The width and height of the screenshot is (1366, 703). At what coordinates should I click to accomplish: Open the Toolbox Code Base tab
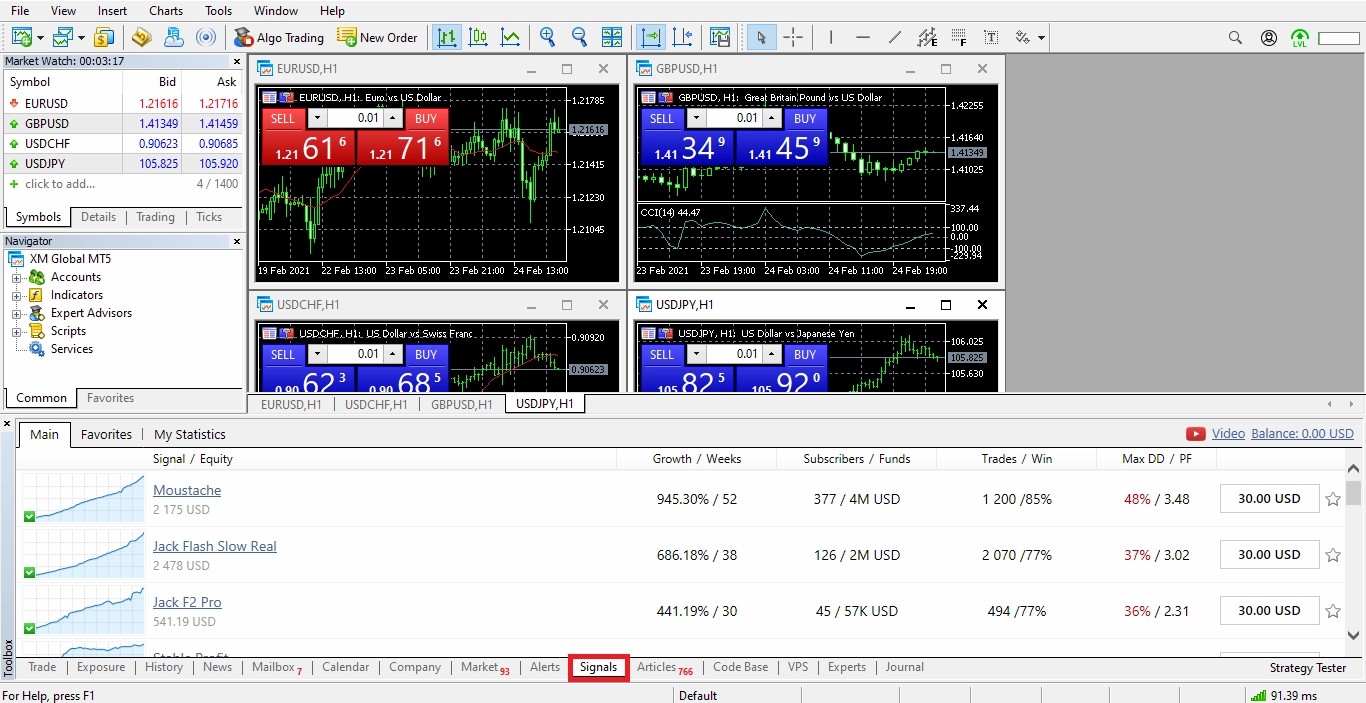click(x=741, y=667)
